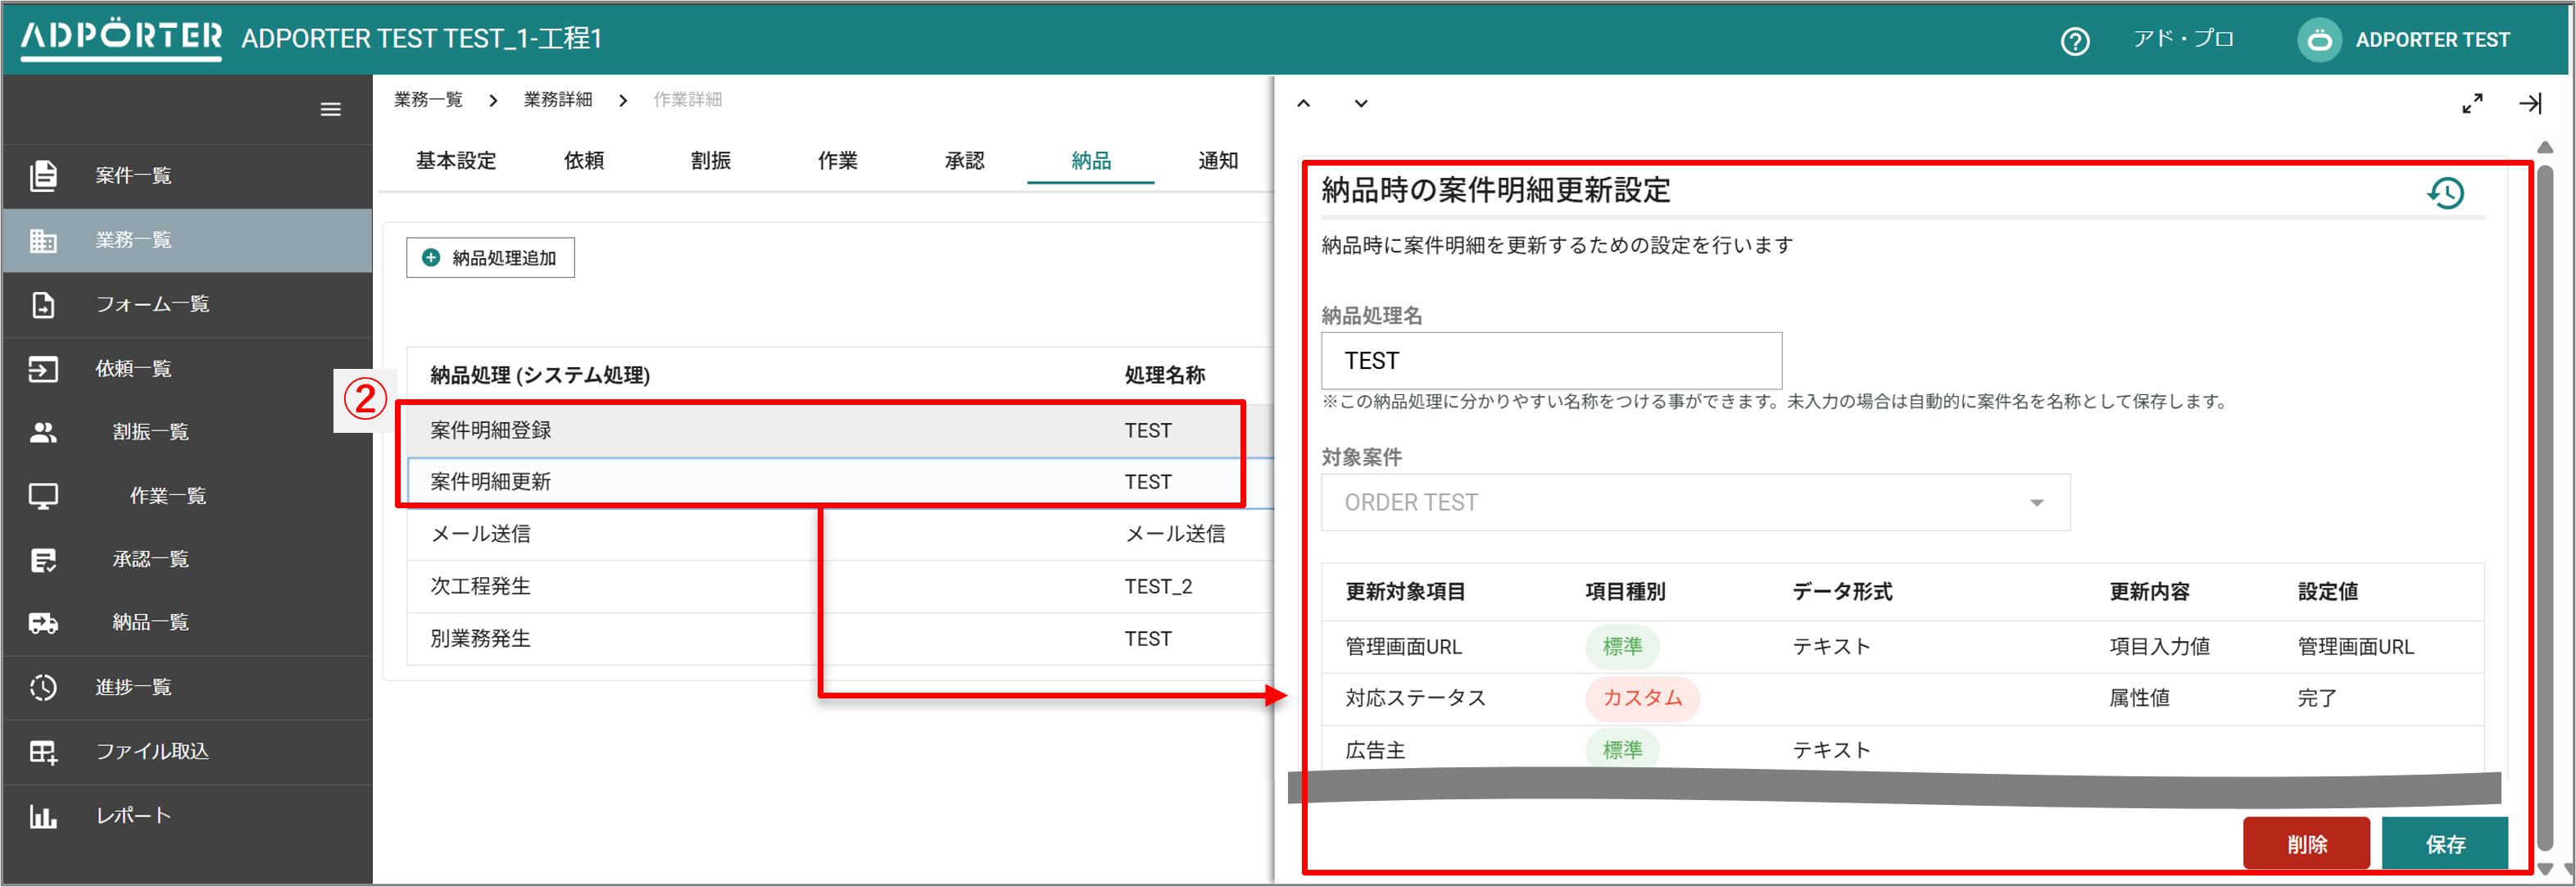Open the 案件一覧 sidebar icon
The image size is (2576, 887).
click(x=43, y=175)
